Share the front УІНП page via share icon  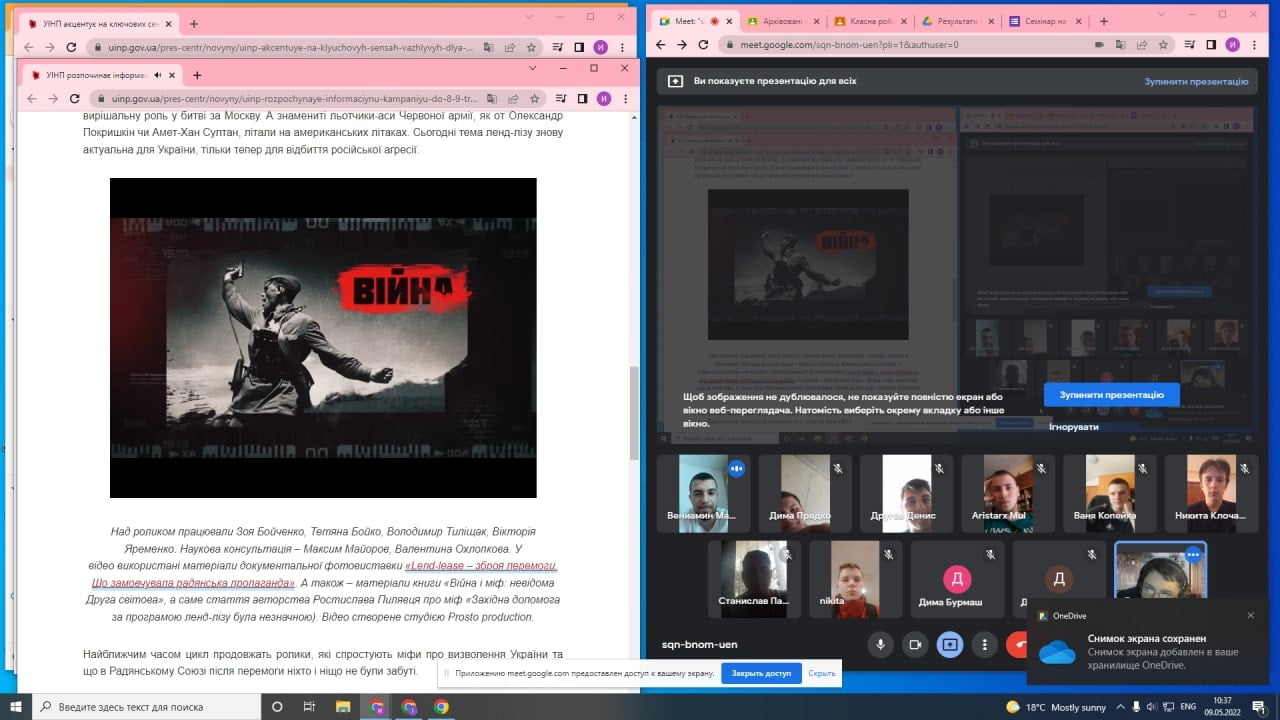coord(515,98)
